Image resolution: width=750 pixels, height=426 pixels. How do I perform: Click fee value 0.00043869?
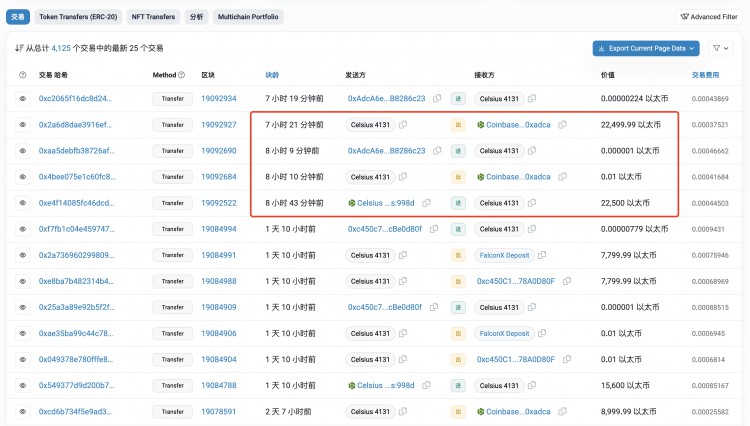pos(710,98)
